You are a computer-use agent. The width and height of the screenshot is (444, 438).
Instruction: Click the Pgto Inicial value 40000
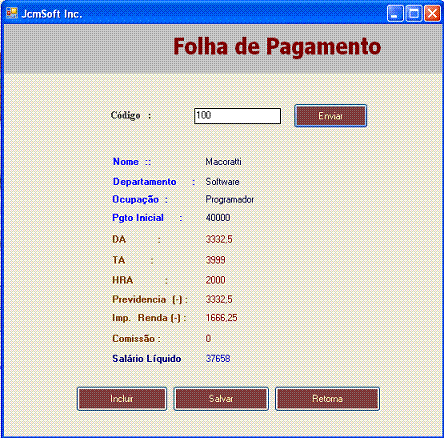pyautogui.click(x=218, y=218)
